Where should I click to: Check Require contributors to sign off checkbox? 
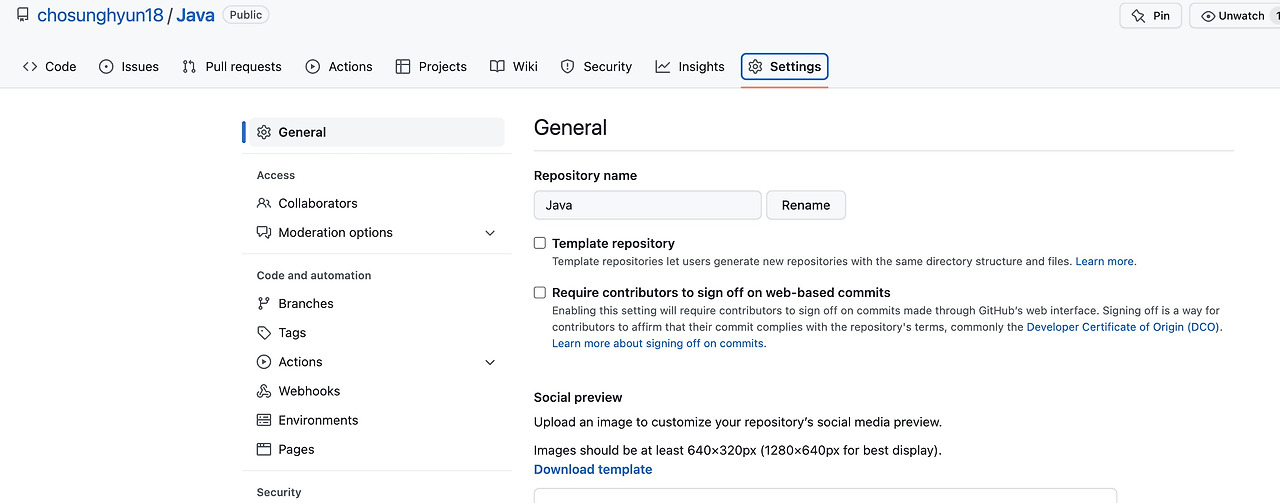click(x=540, y=293)
